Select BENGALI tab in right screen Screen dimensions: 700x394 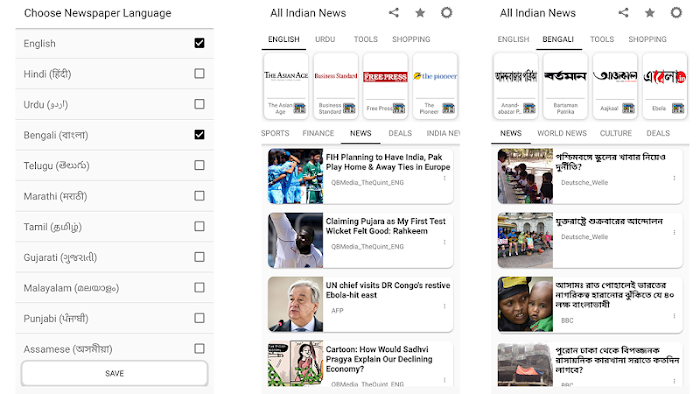[558, 39]
